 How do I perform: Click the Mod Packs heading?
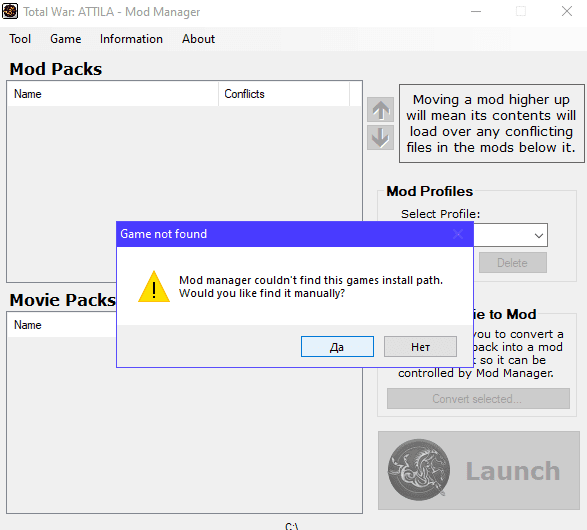tap(56, 69)
